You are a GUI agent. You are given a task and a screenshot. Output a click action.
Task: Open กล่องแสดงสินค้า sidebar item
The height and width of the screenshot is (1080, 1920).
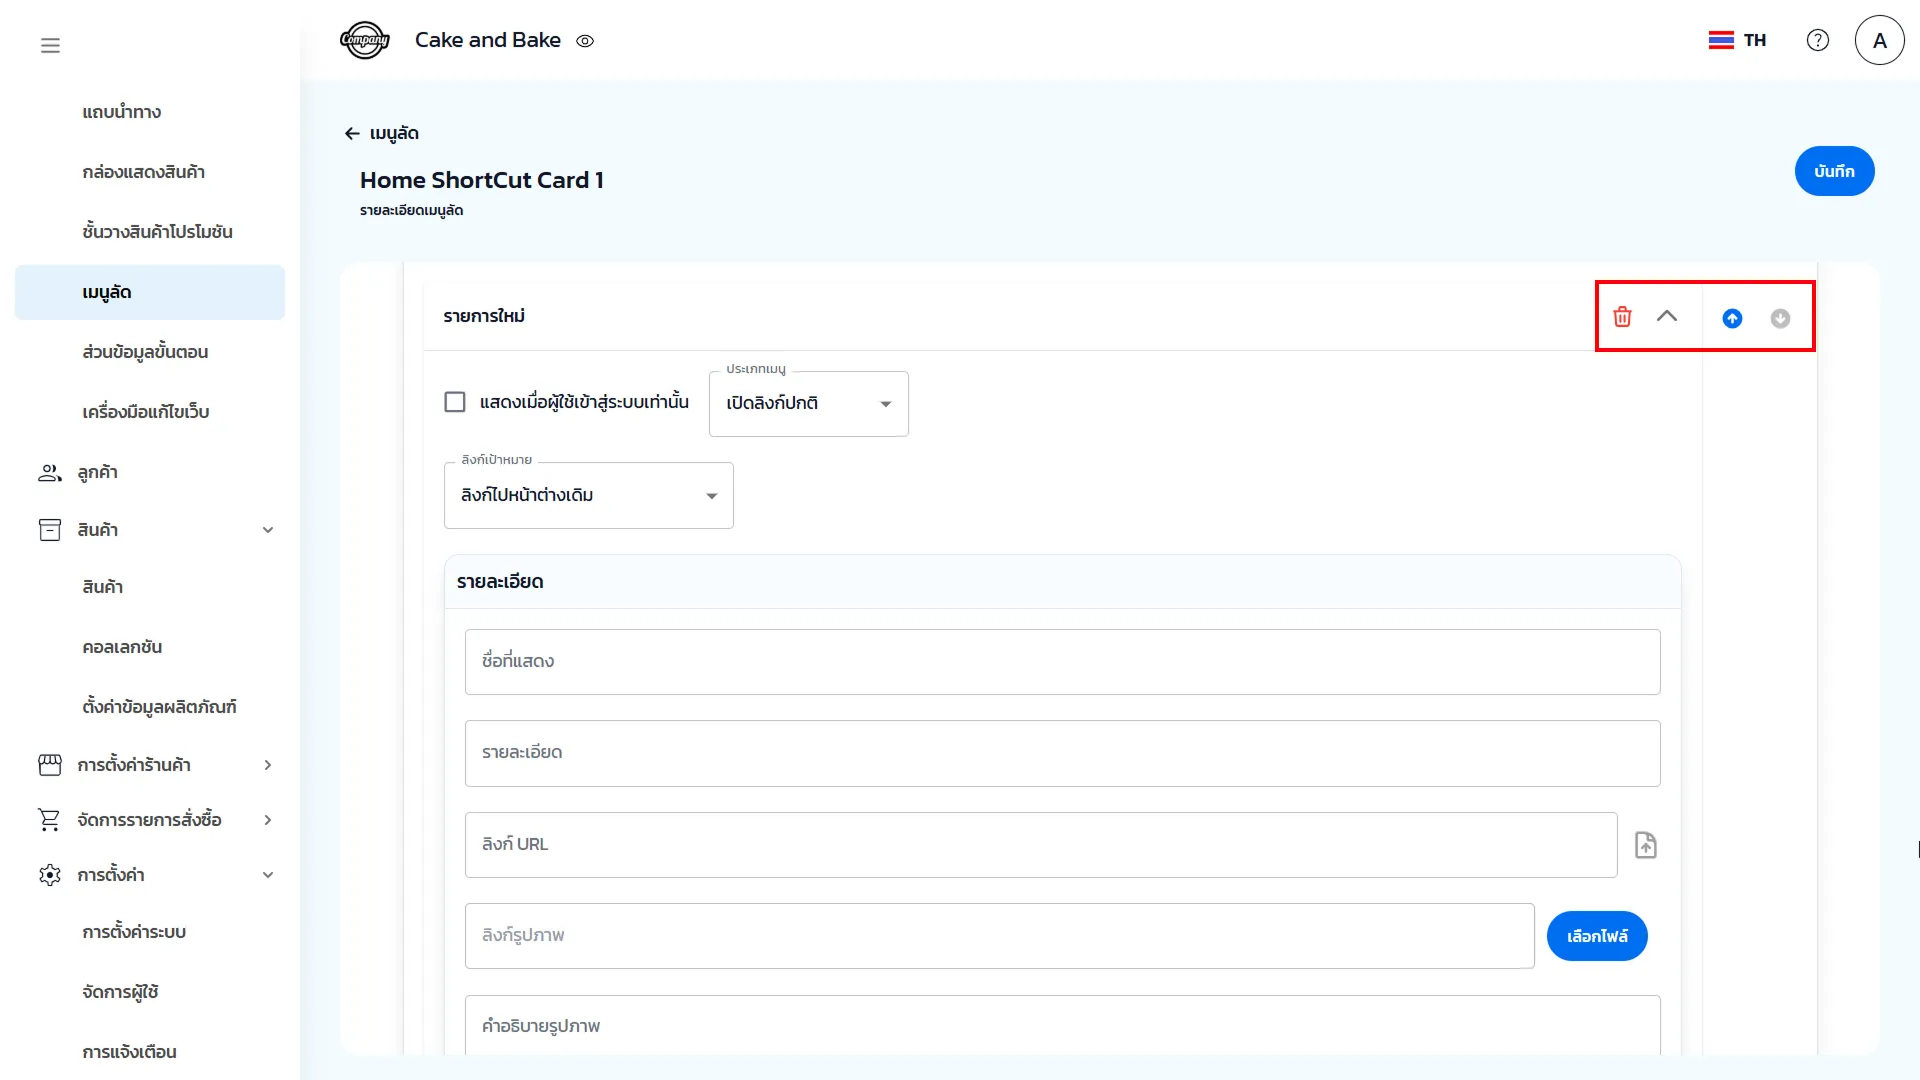click(x=144, y=172)
